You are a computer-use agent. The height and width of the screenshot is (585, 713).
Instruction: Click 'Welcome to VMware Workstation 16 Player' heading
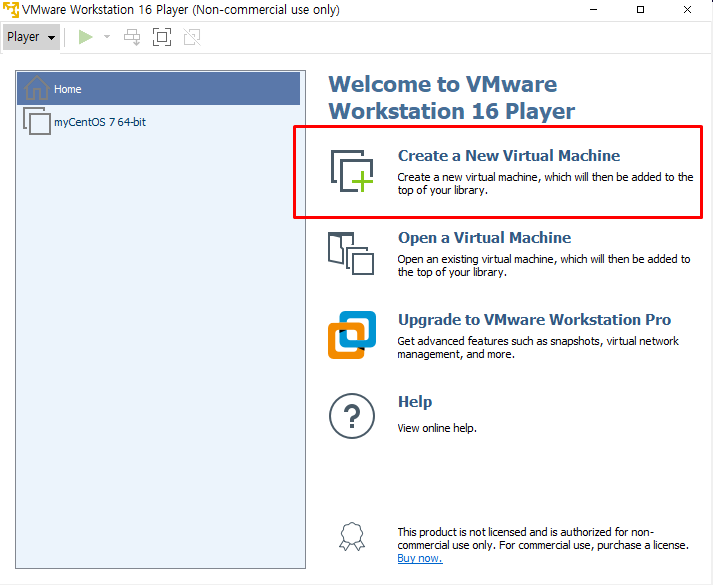click(x=452, y=97)
